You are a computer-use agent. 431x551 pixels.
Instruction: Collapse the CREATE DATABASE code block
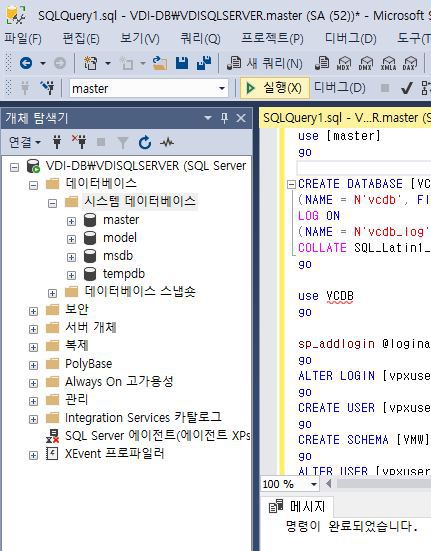[x=291, y=184]
